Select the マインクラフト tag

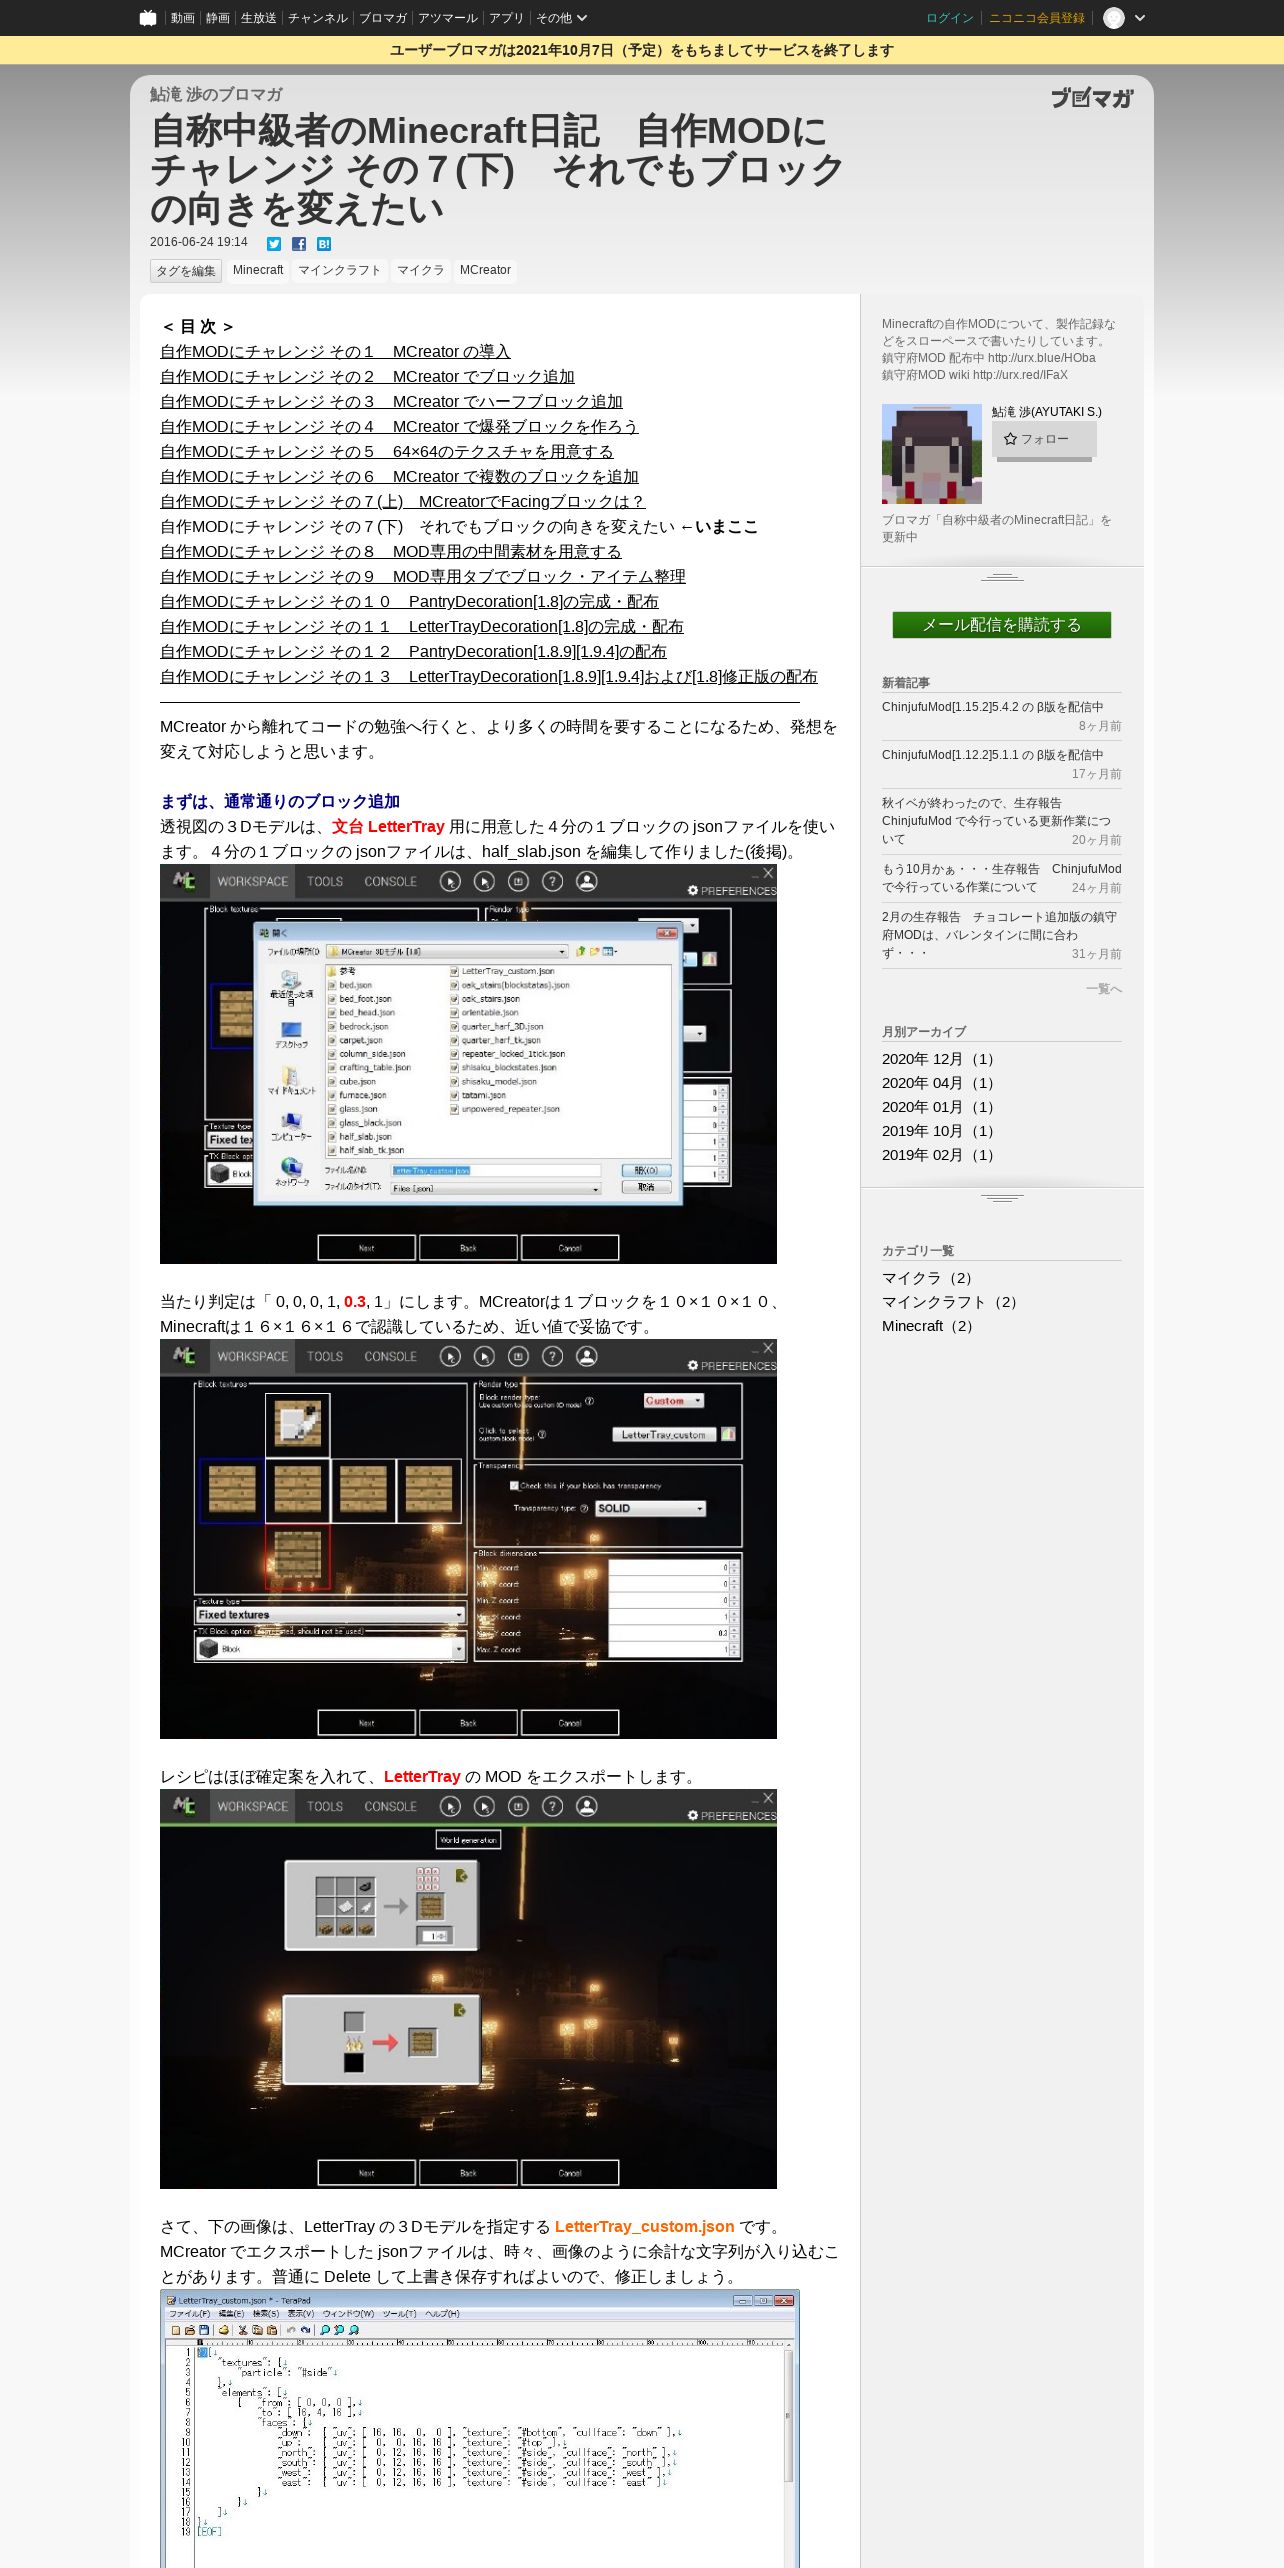coord(340,270)
